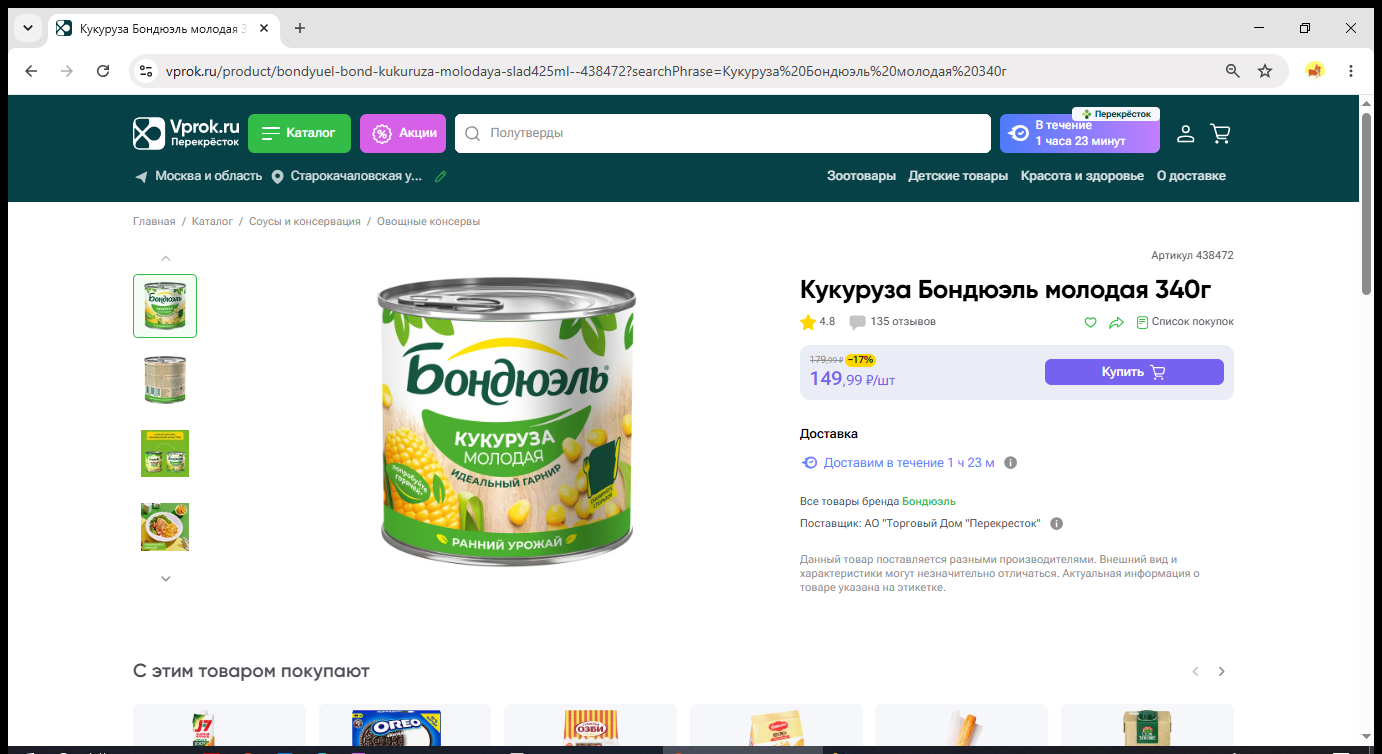Screen dimensions: 1382x754
Task: Select second thumbnail of can back
Action: (x=165, y=380)
